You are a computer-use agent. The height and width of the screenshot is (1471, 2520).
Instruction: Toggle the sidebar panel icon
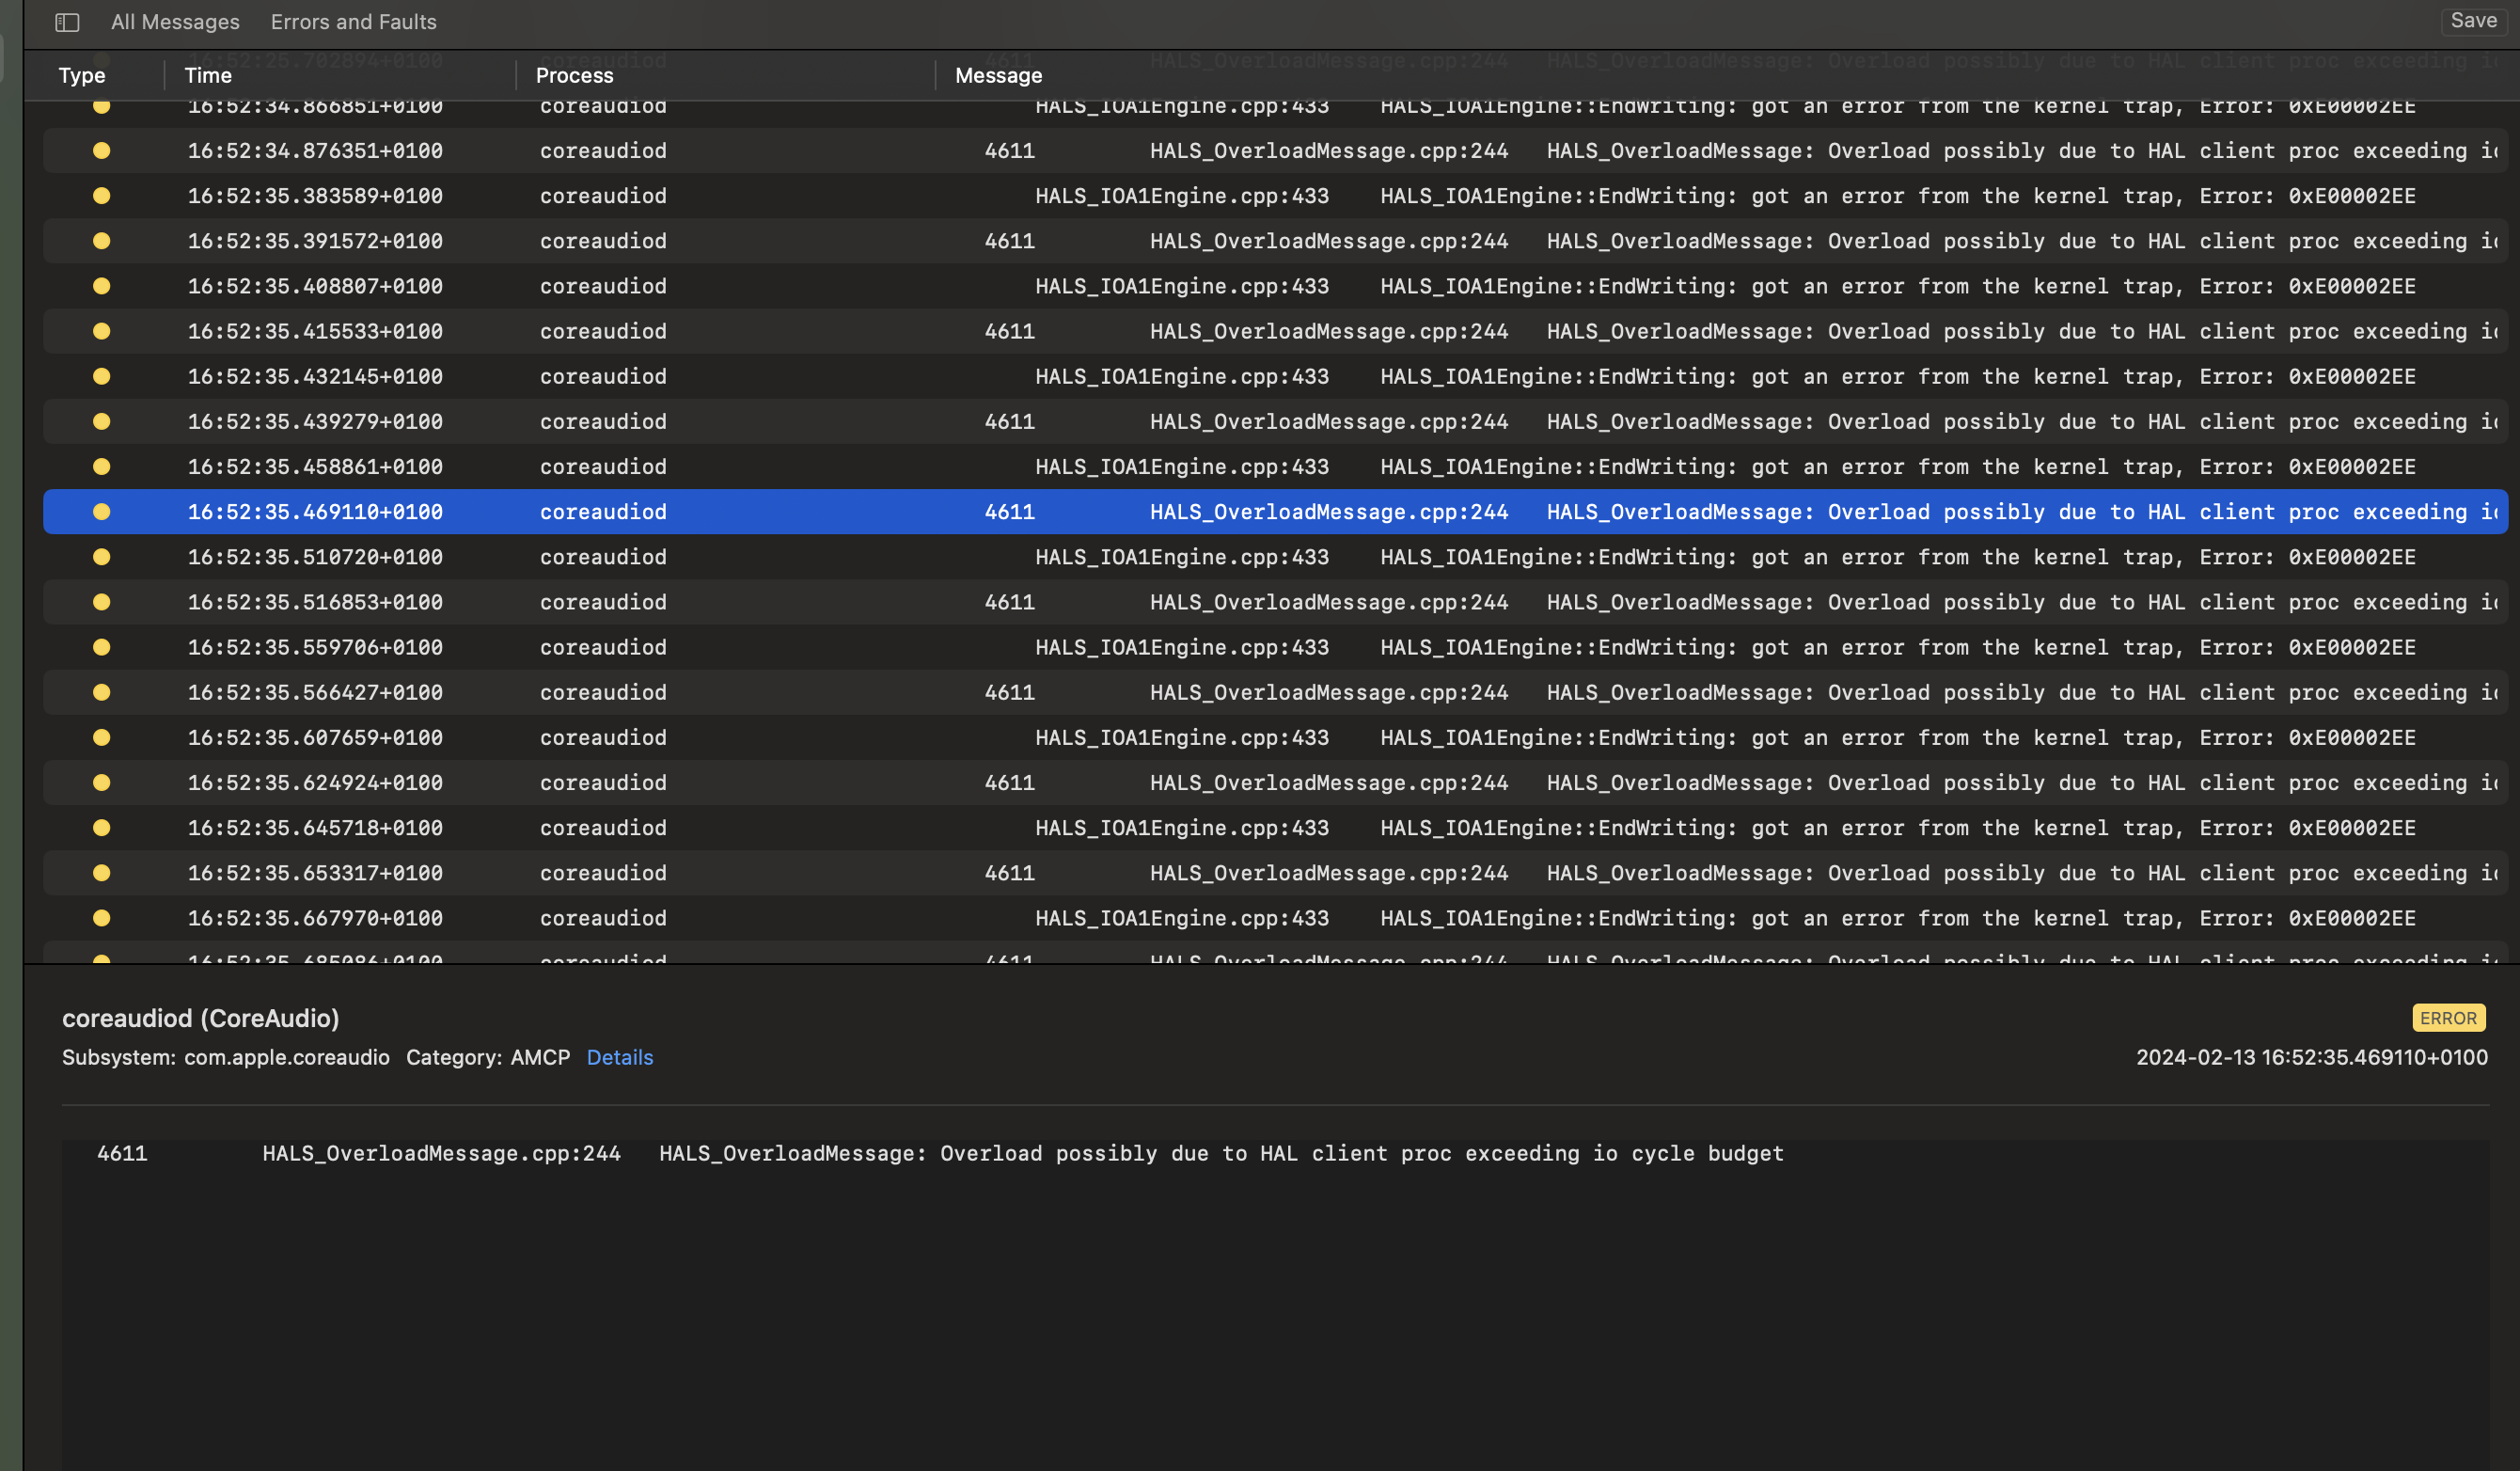pos(67,22)
